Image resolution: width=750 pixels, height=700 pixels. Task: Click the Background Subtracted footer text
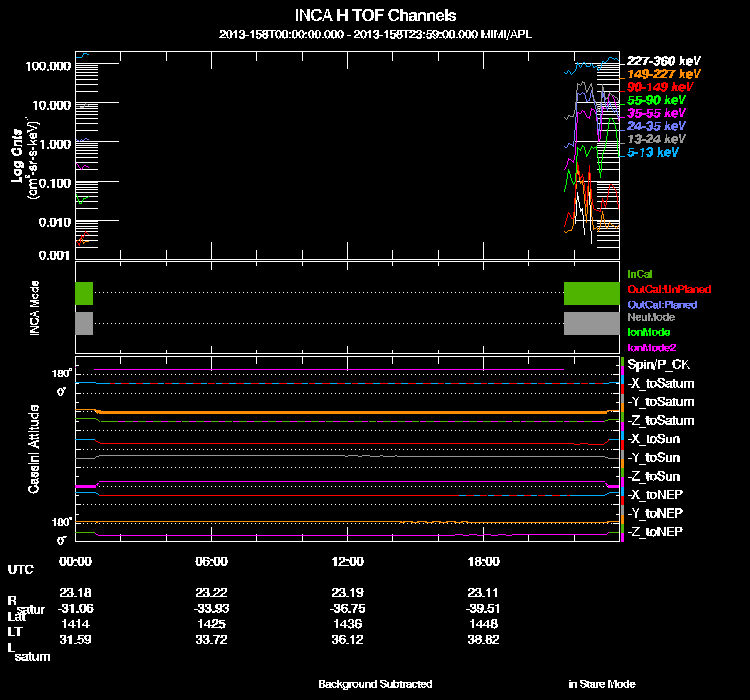point(375,684)
